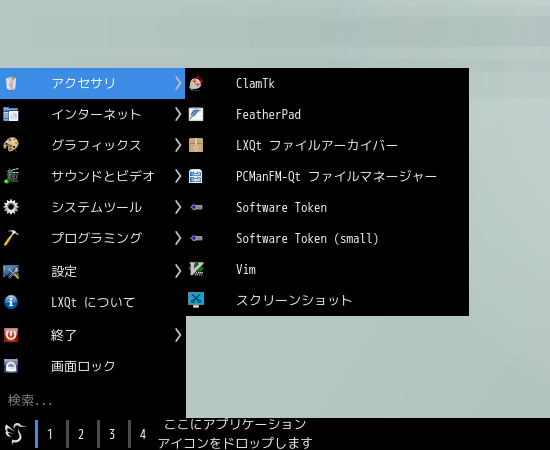Open LXQt について menu entry
Viewport: 550px width, 450px height.
[92, 302]
